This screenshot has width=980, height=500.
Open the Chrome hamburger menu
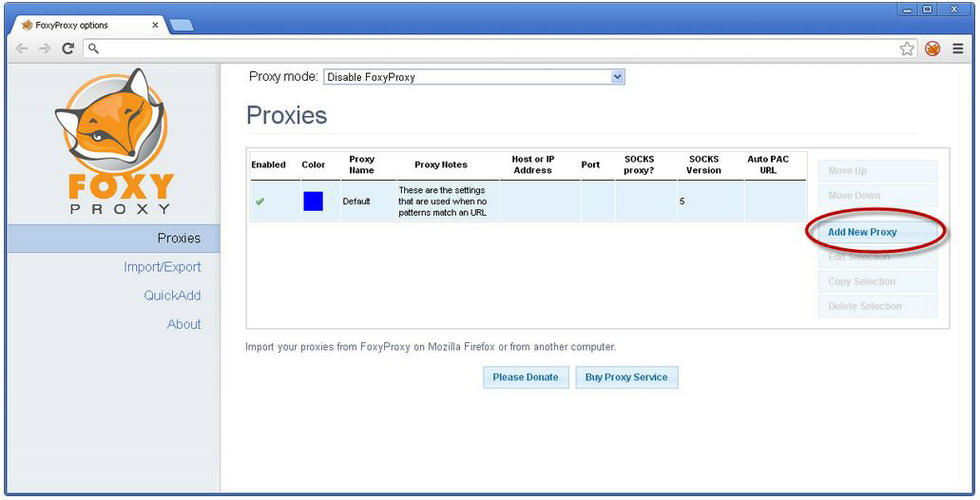pos(958,49)
